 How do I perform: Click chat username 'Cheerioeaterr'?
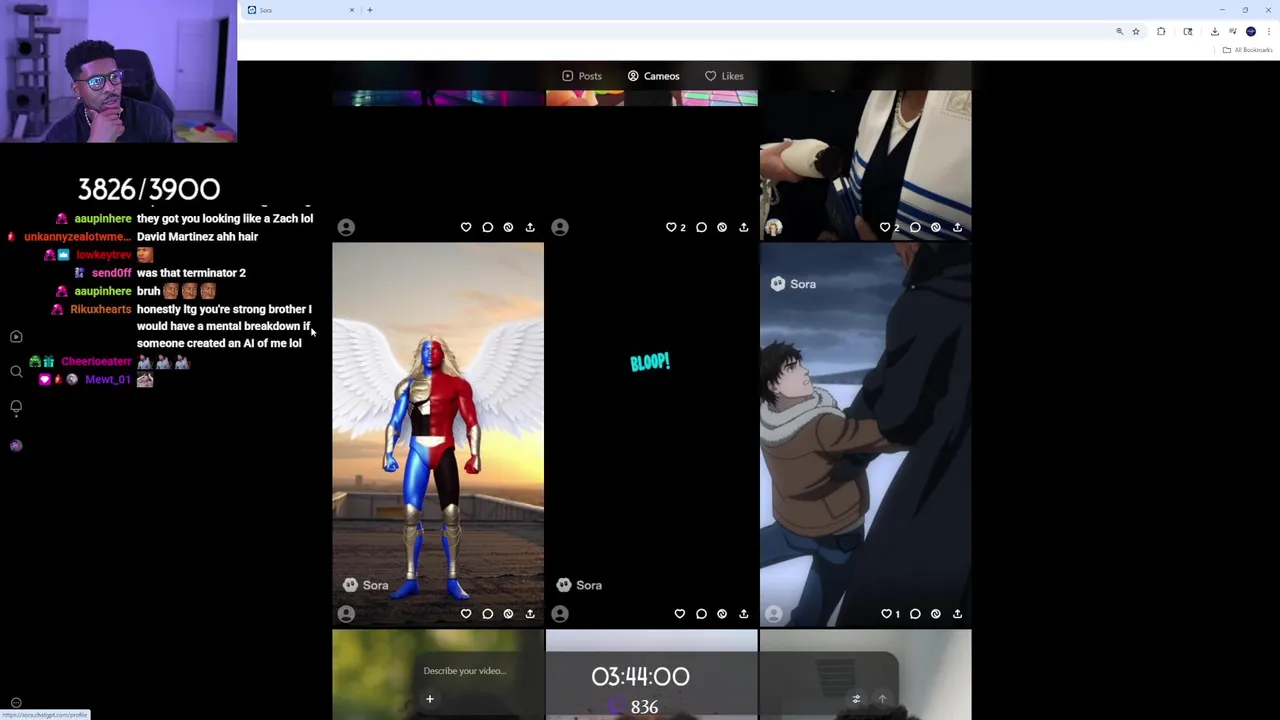[96, 362]
